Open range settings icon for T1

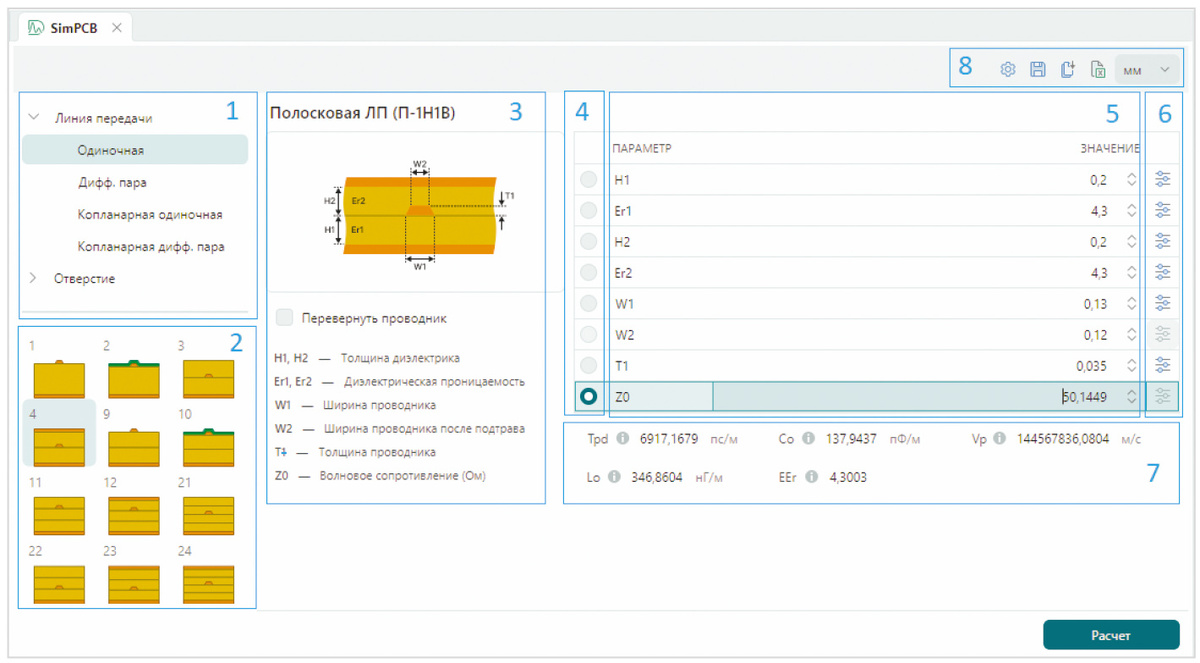click(1162, 365)
